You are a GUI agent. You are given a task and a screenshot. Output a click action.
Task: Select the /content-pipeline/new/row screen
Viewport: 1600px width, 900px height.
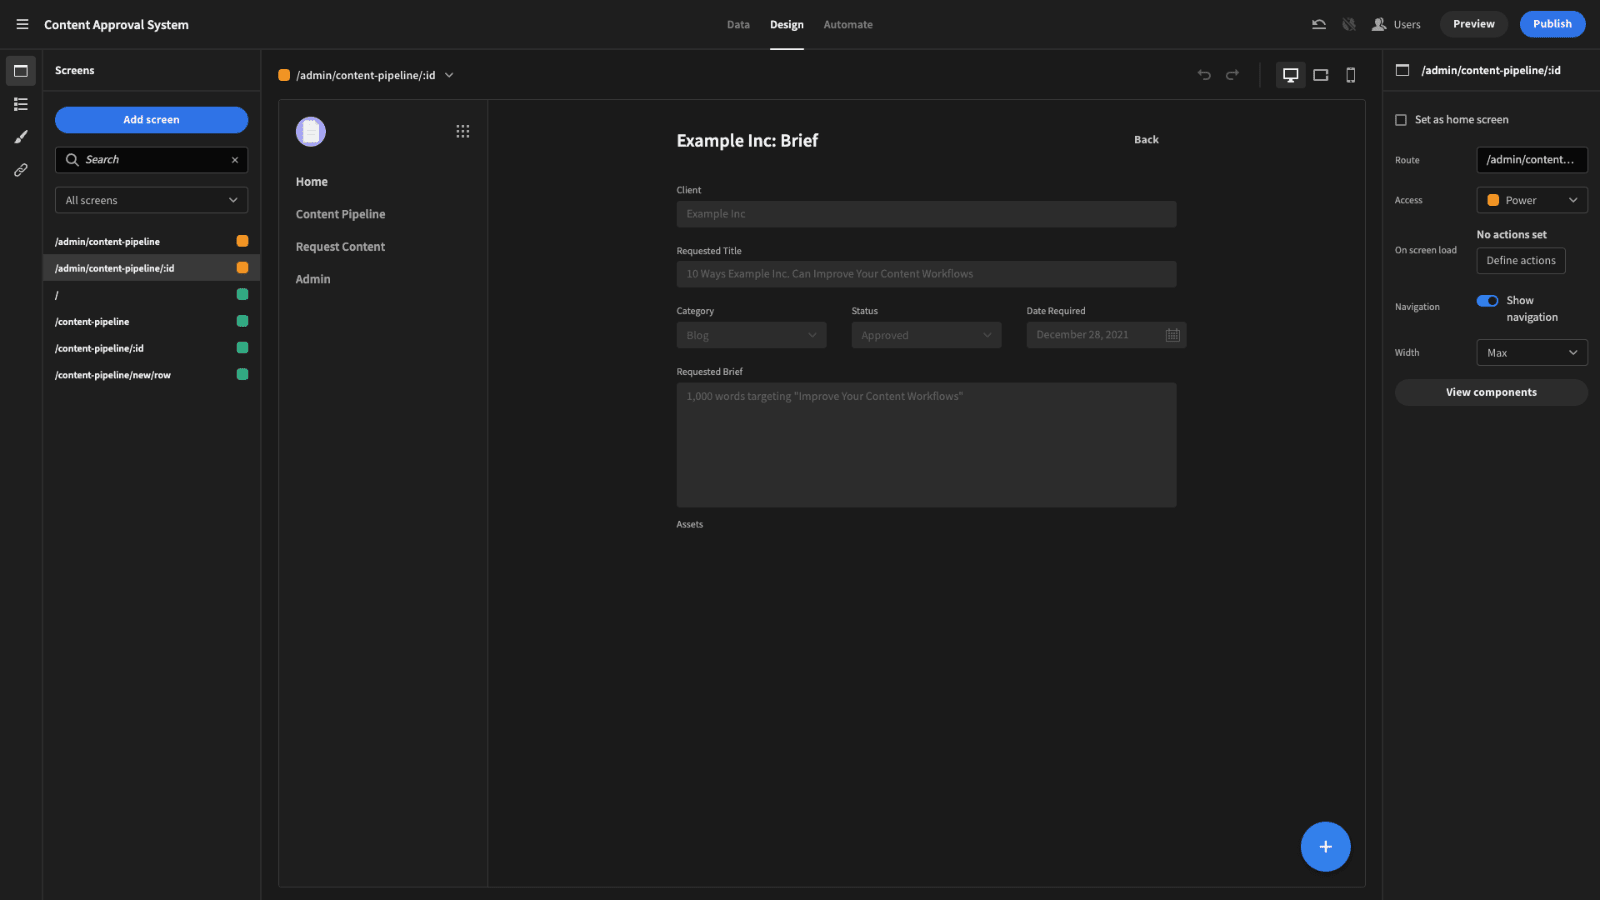[152, 375]
